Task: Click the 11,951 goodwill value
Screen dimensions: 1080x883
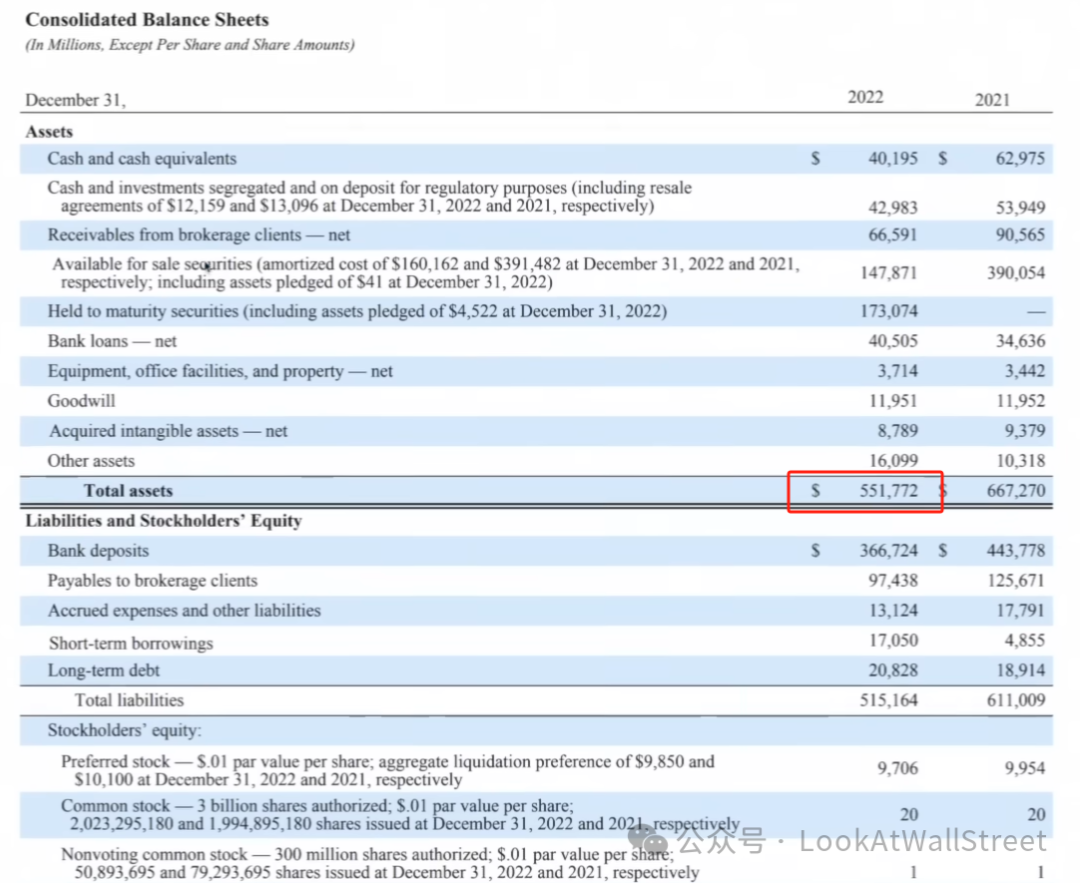Action: tap(893, 401)
